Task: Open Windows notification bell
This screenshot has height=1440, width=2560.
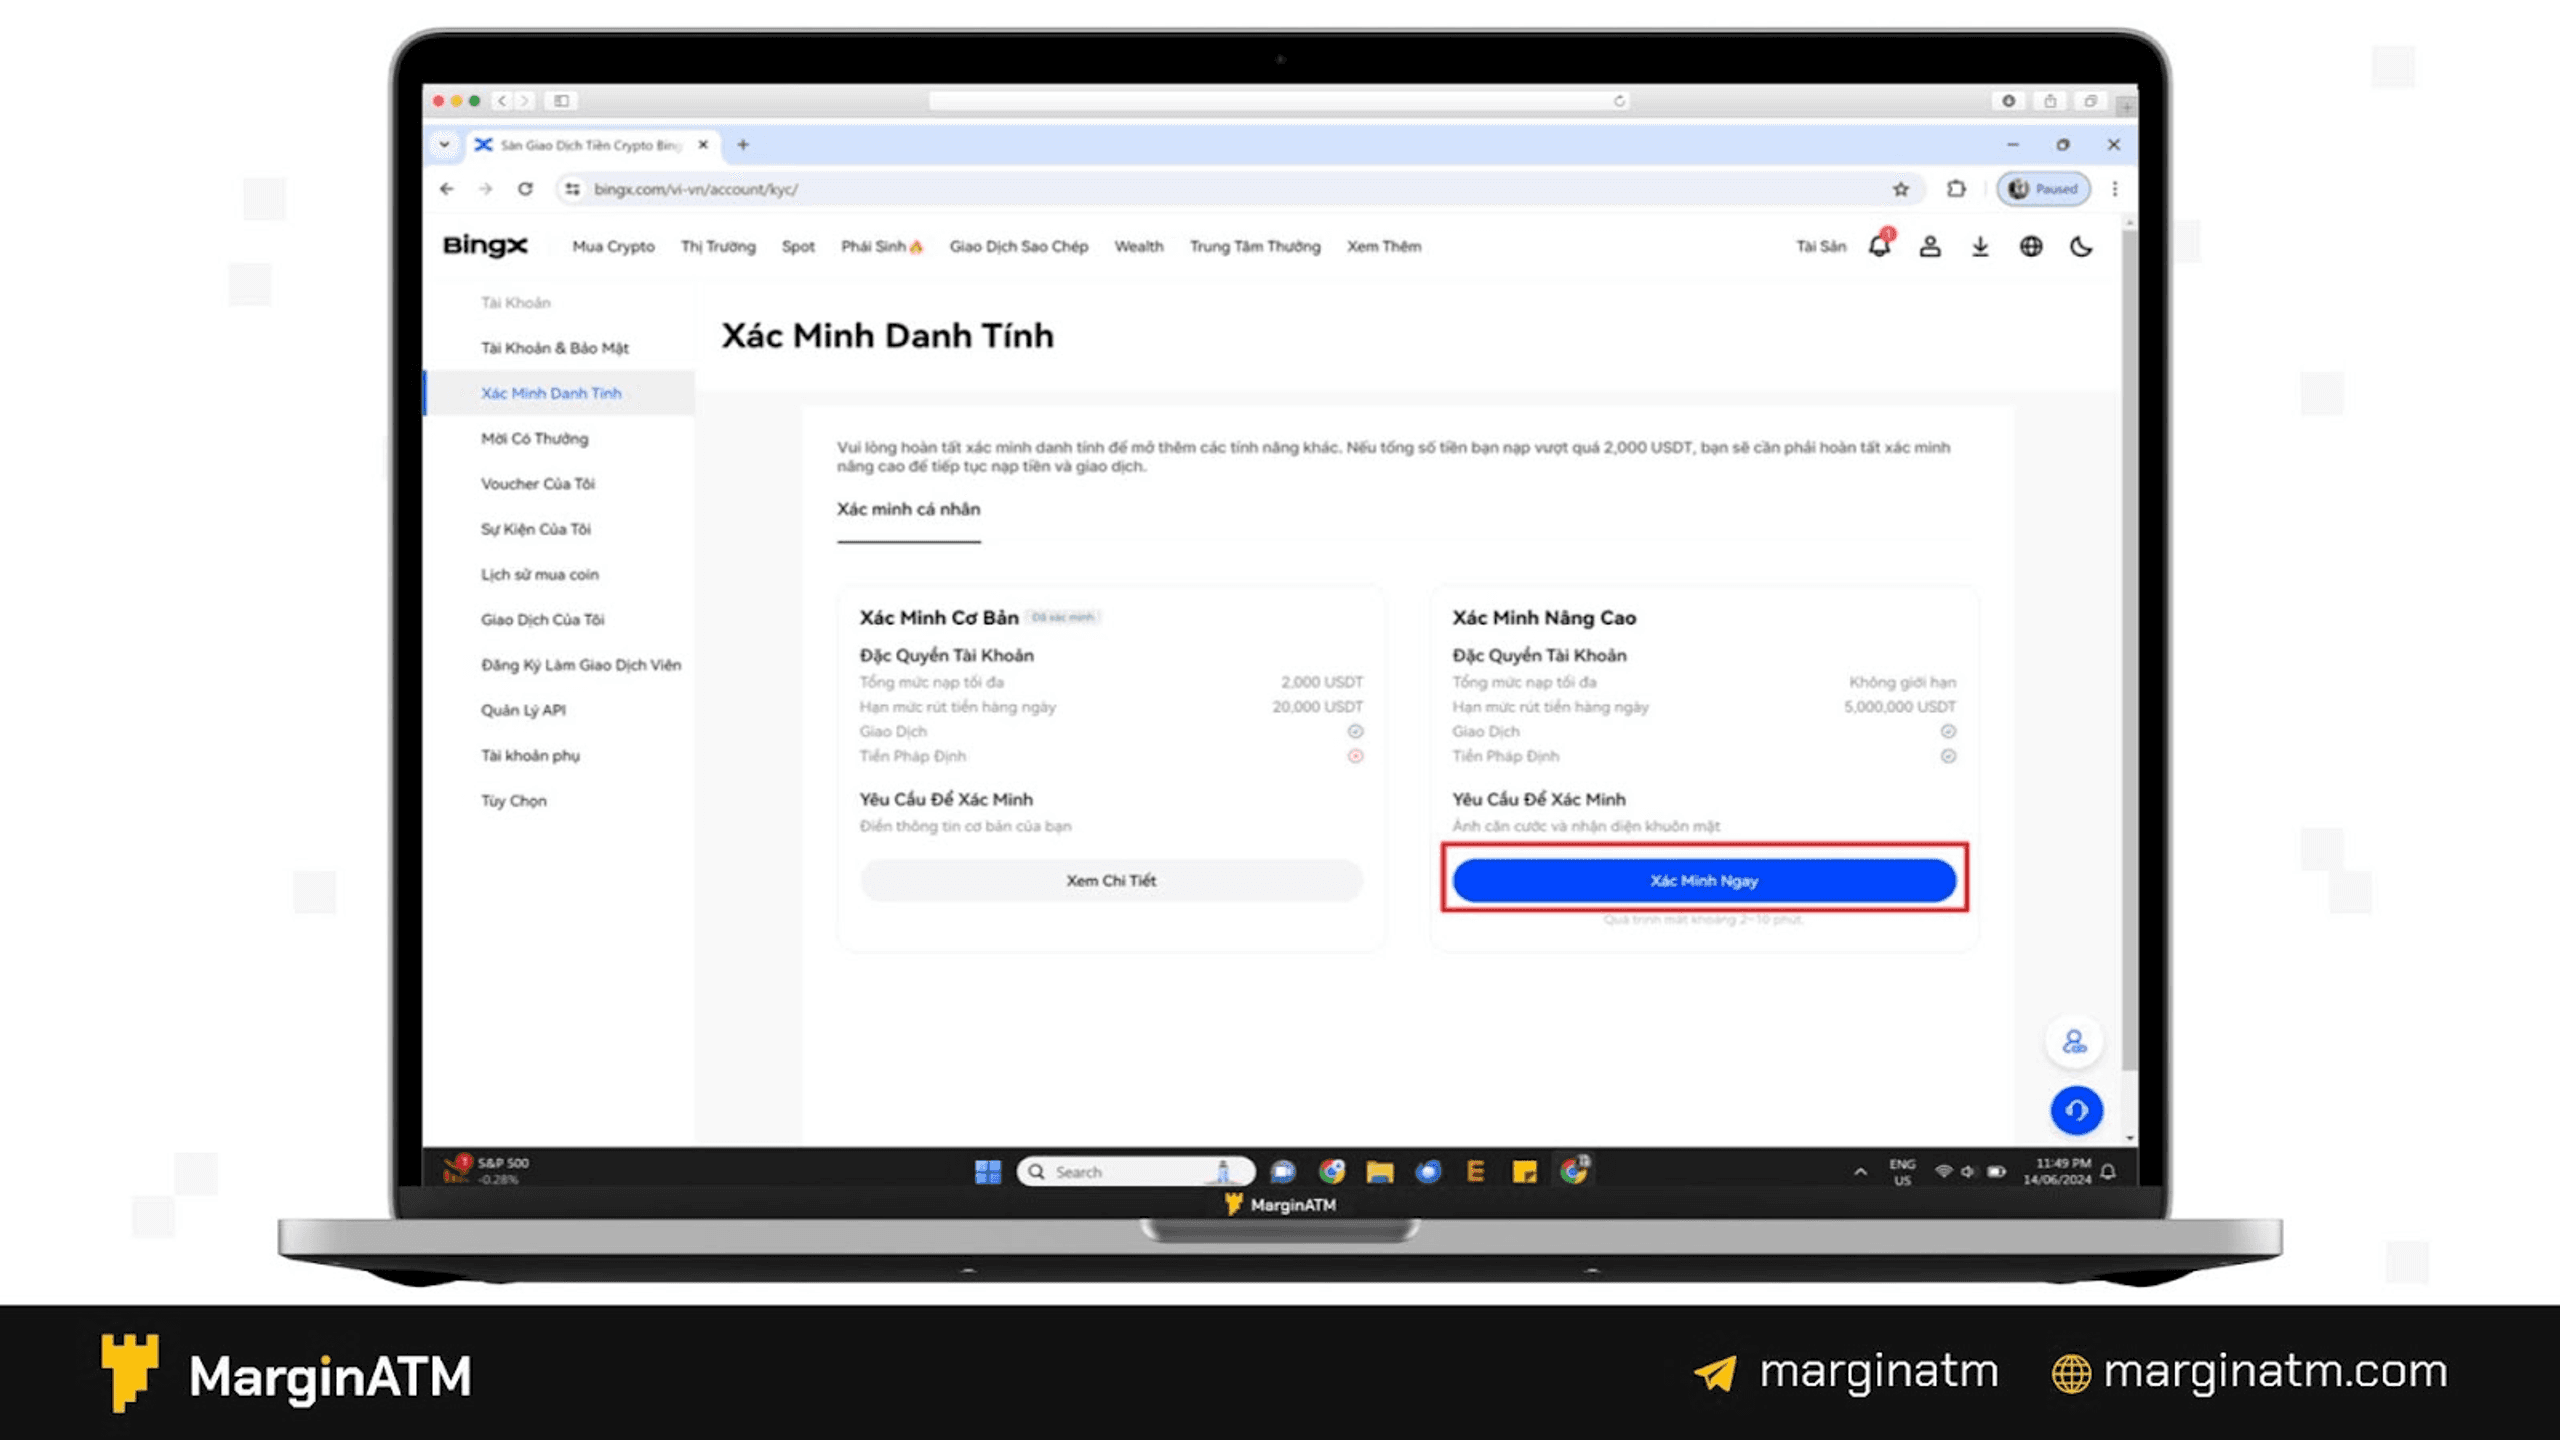Action: [2108, 1171]
